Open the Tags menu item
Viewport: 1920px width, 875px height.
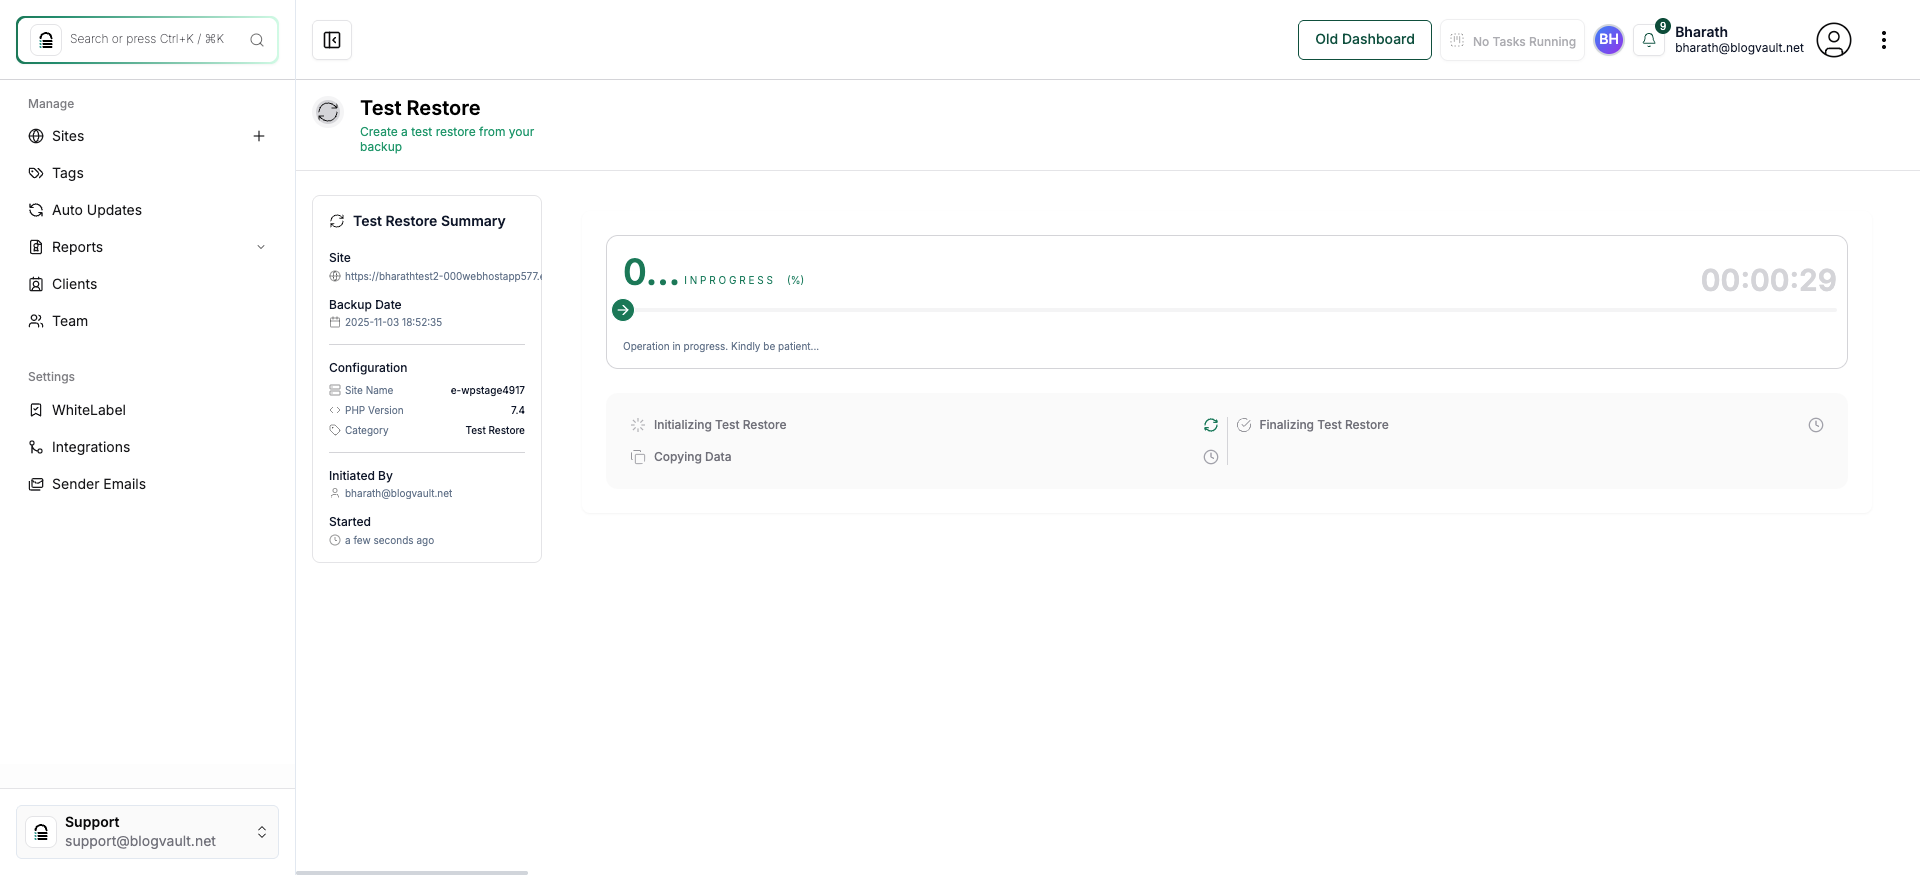(x=68, y=173)
